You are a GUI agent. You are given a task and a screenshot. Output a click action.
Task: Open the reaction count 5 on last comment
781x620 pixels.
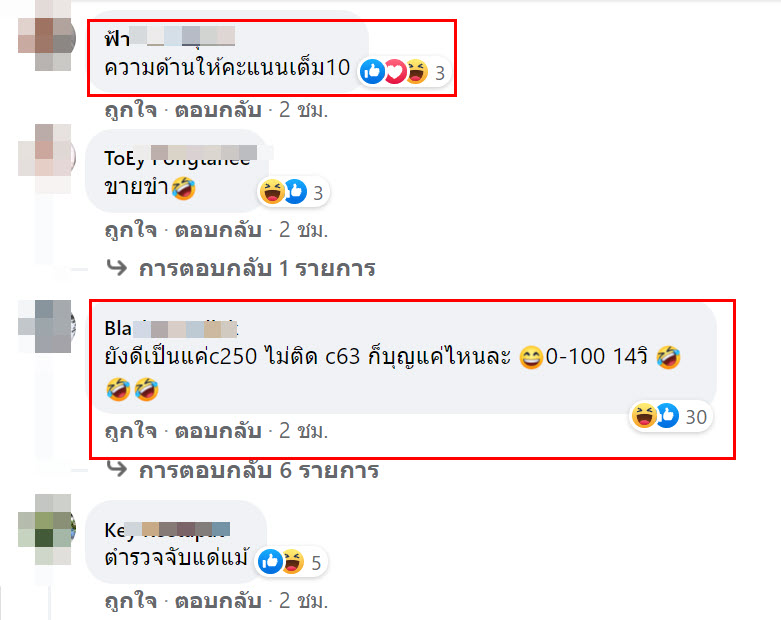pos(316,563)
